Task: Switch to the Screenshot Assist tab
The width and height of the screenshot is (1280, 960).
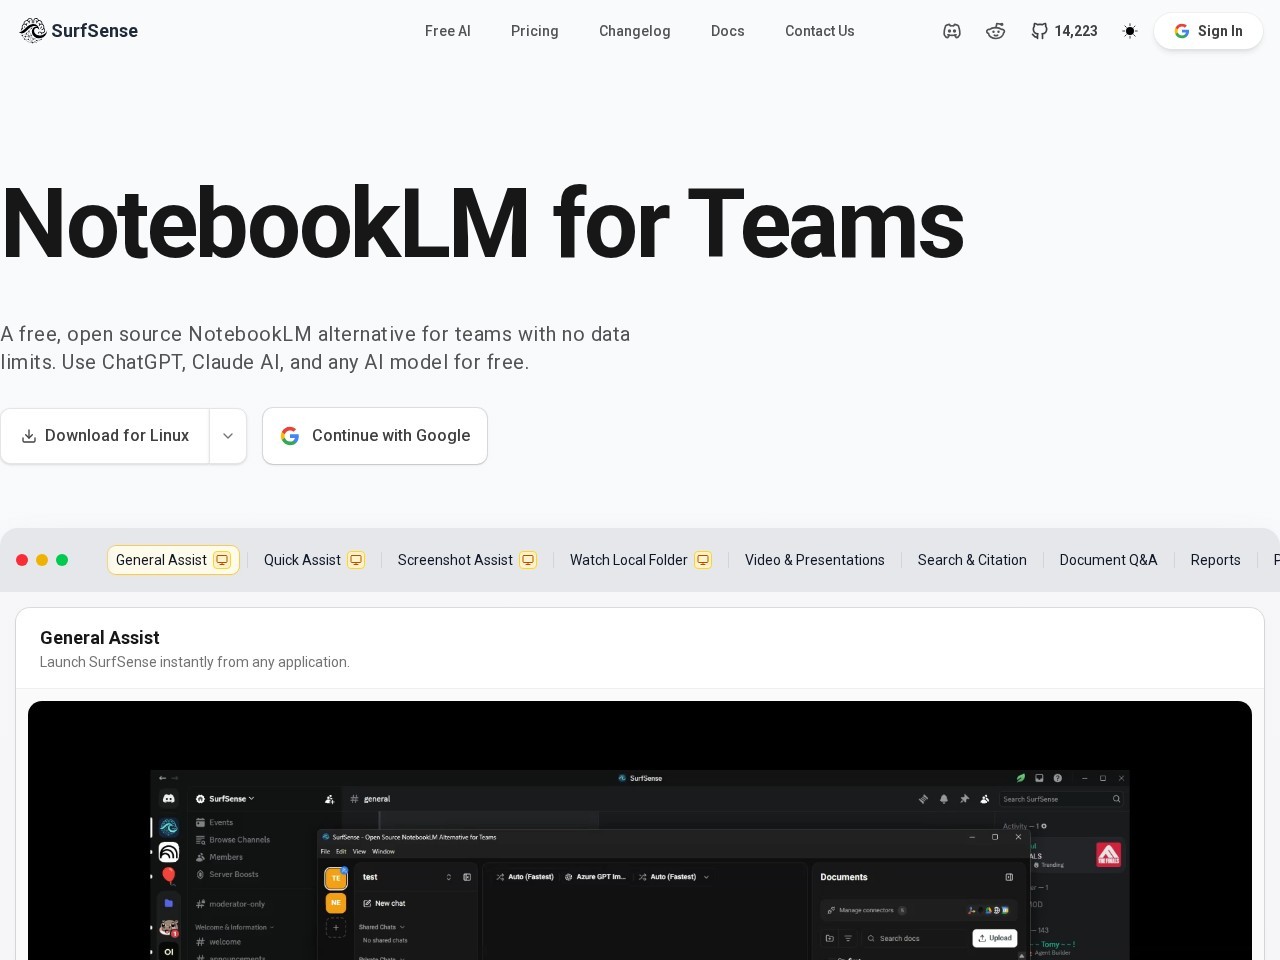Action: point(467,560)
